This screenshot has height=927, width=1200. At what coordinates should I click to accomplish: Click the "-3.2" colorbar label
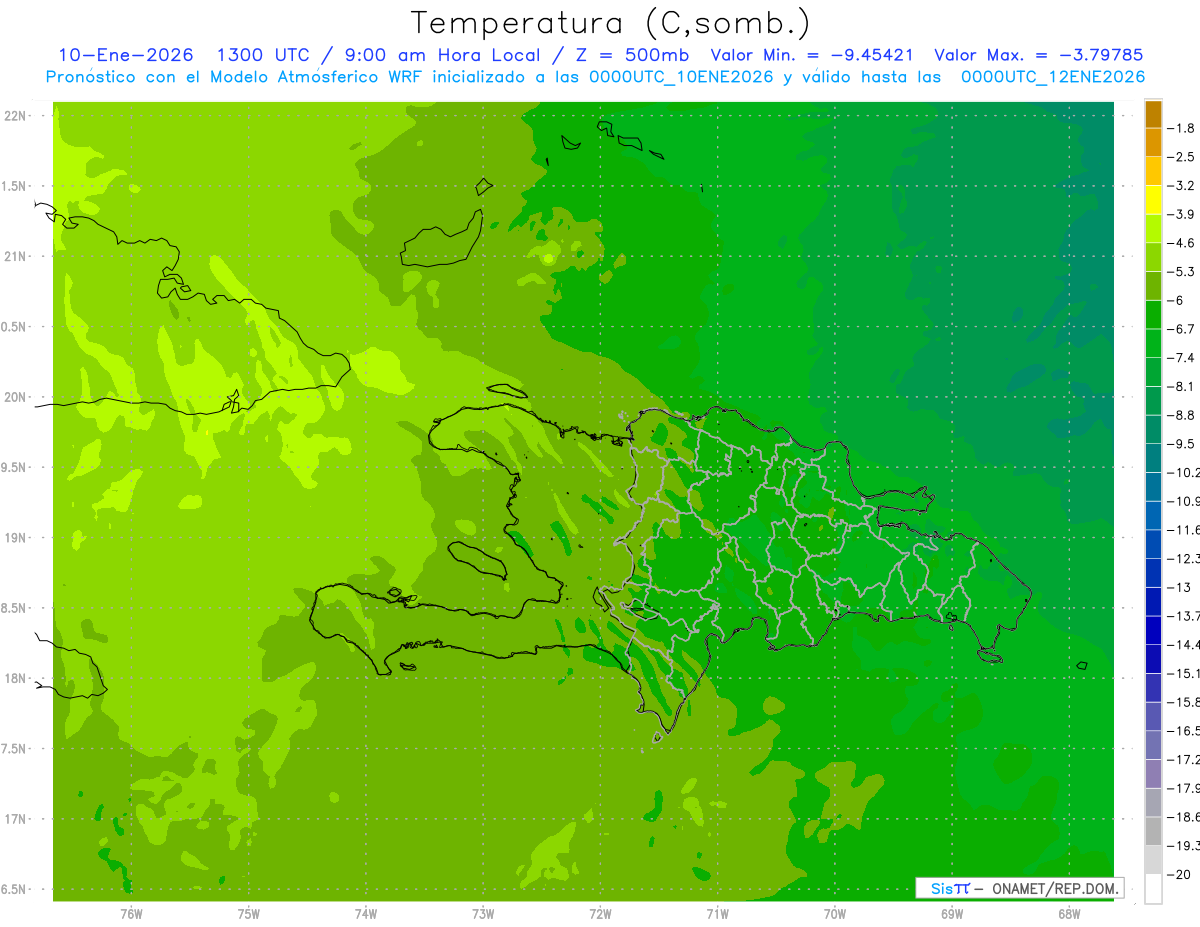pyautogui.click(x=1180, y=186)
